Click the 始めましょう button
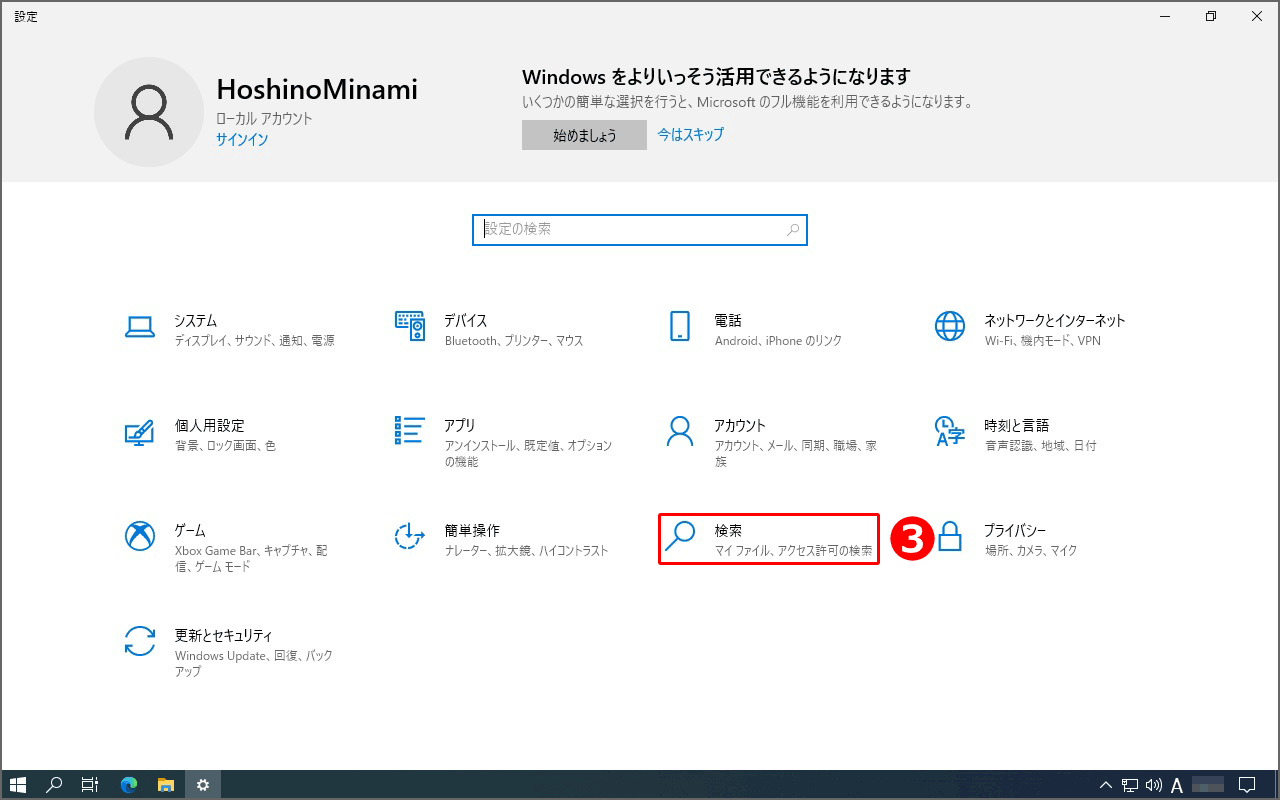The image size is (1280, 800). 584,135
